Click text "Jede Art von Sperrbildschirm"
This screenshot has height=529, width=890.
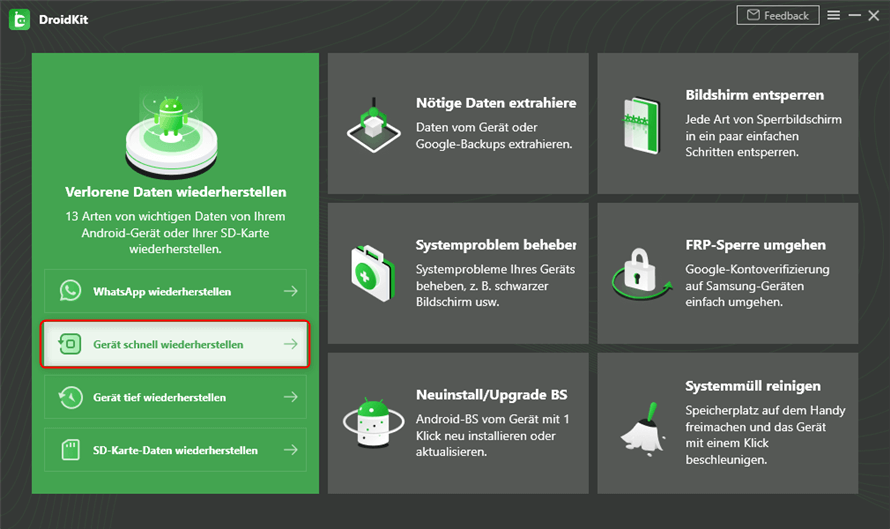click(763, 119)
